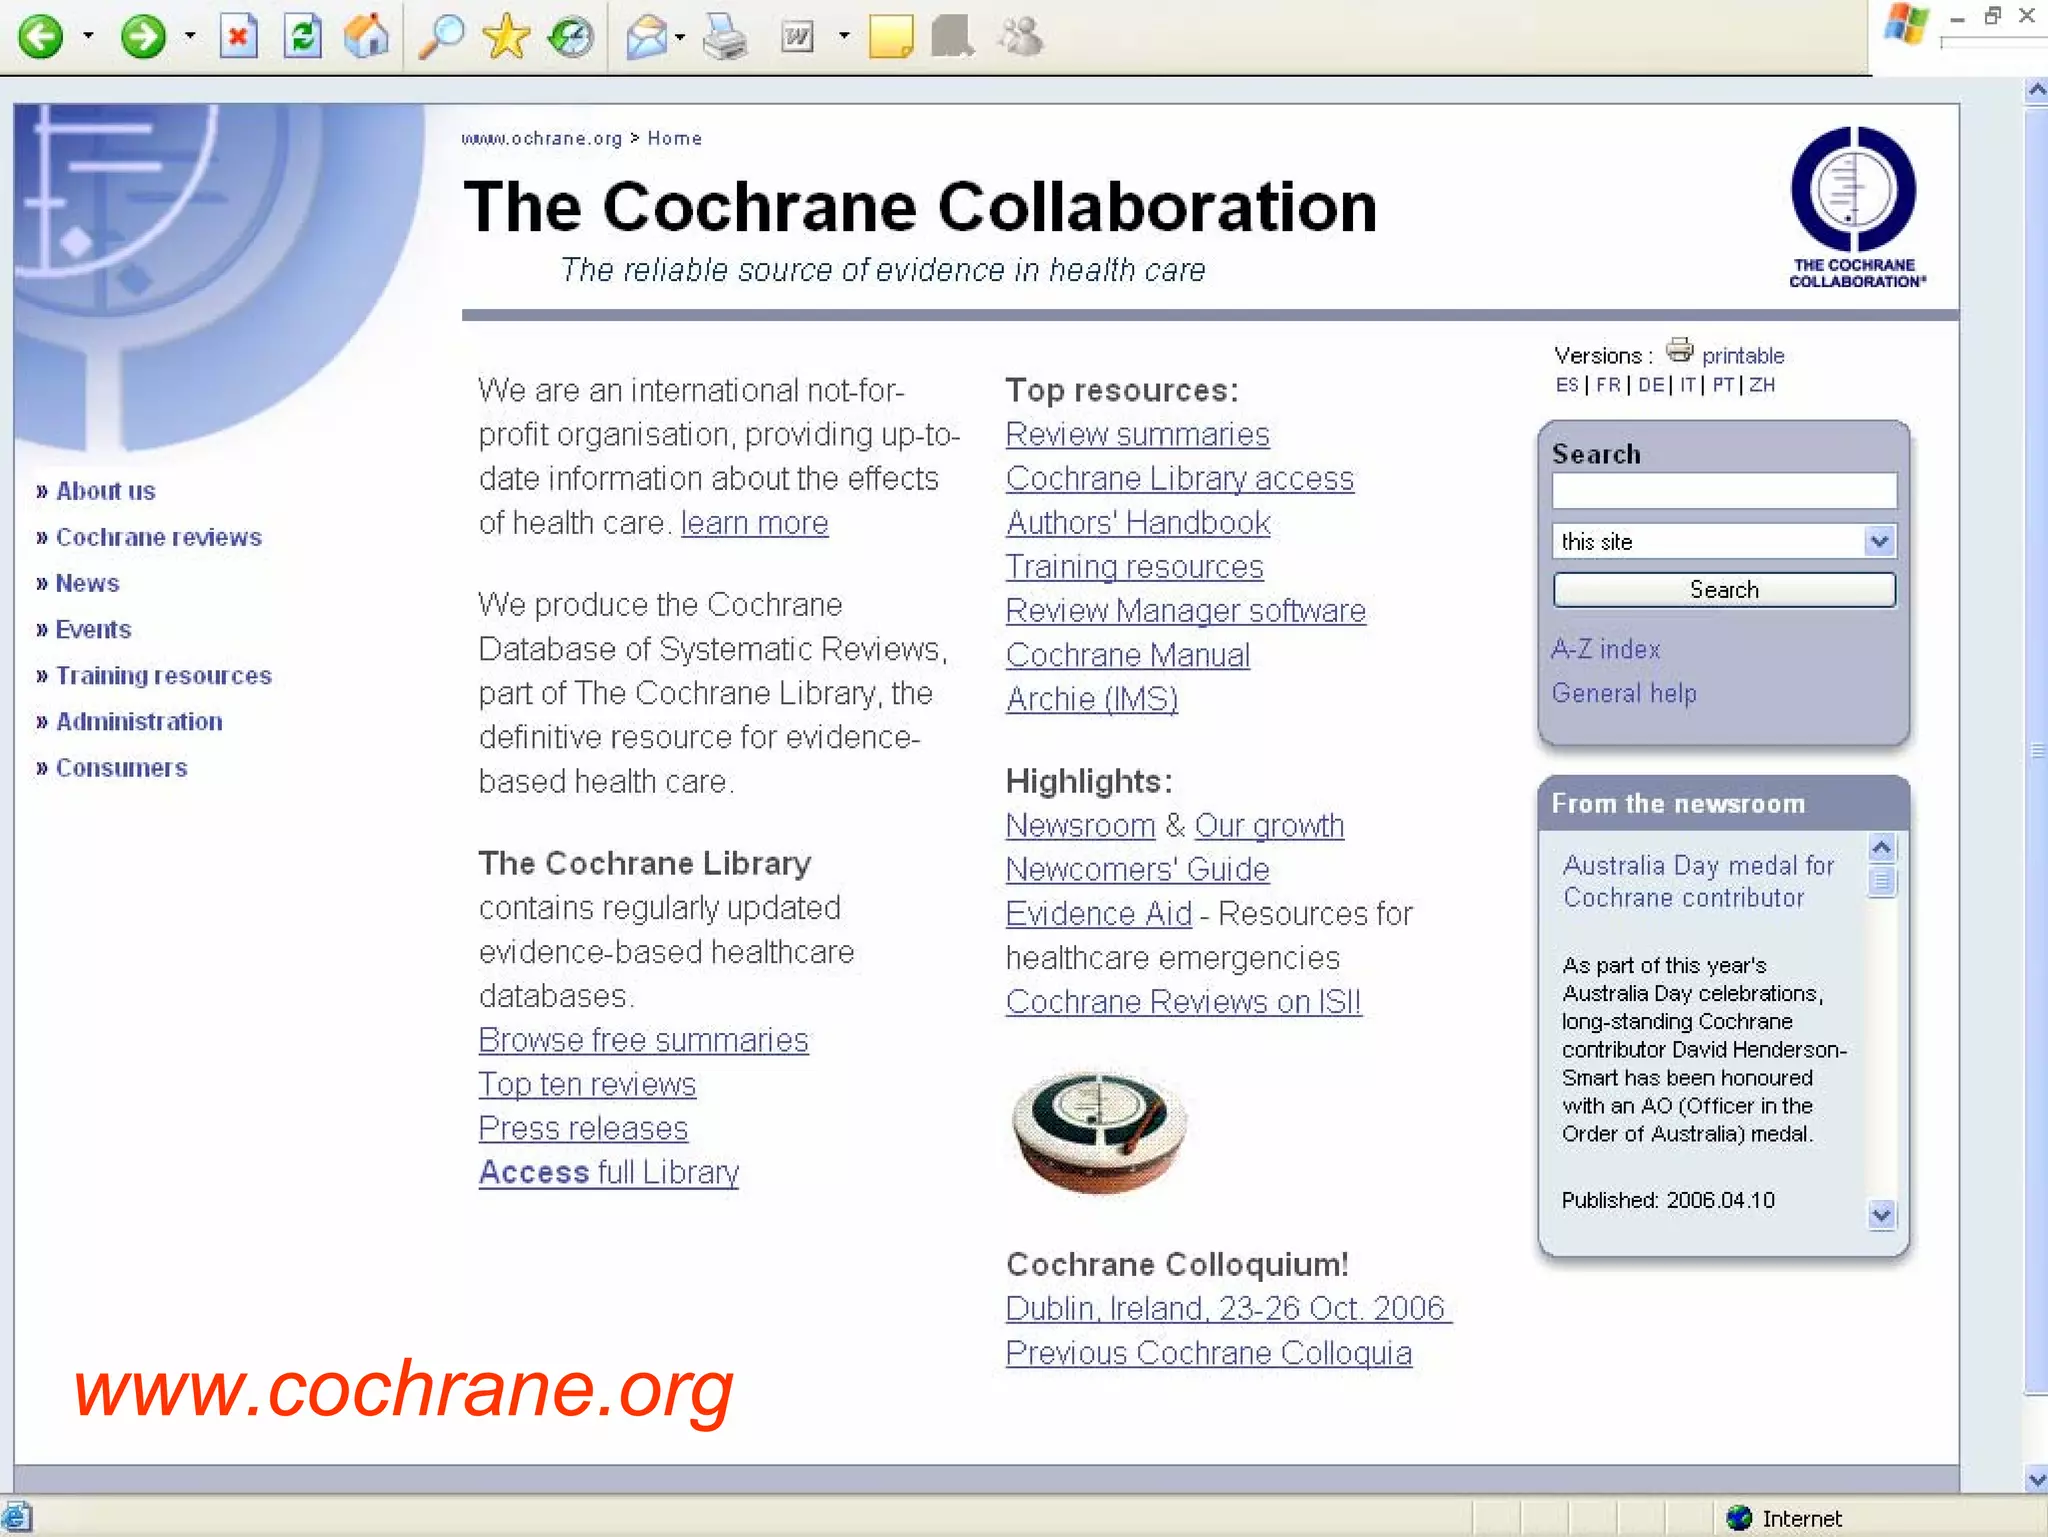
Task: Open About us in sidebar menu
Action: tap(105, 491)
